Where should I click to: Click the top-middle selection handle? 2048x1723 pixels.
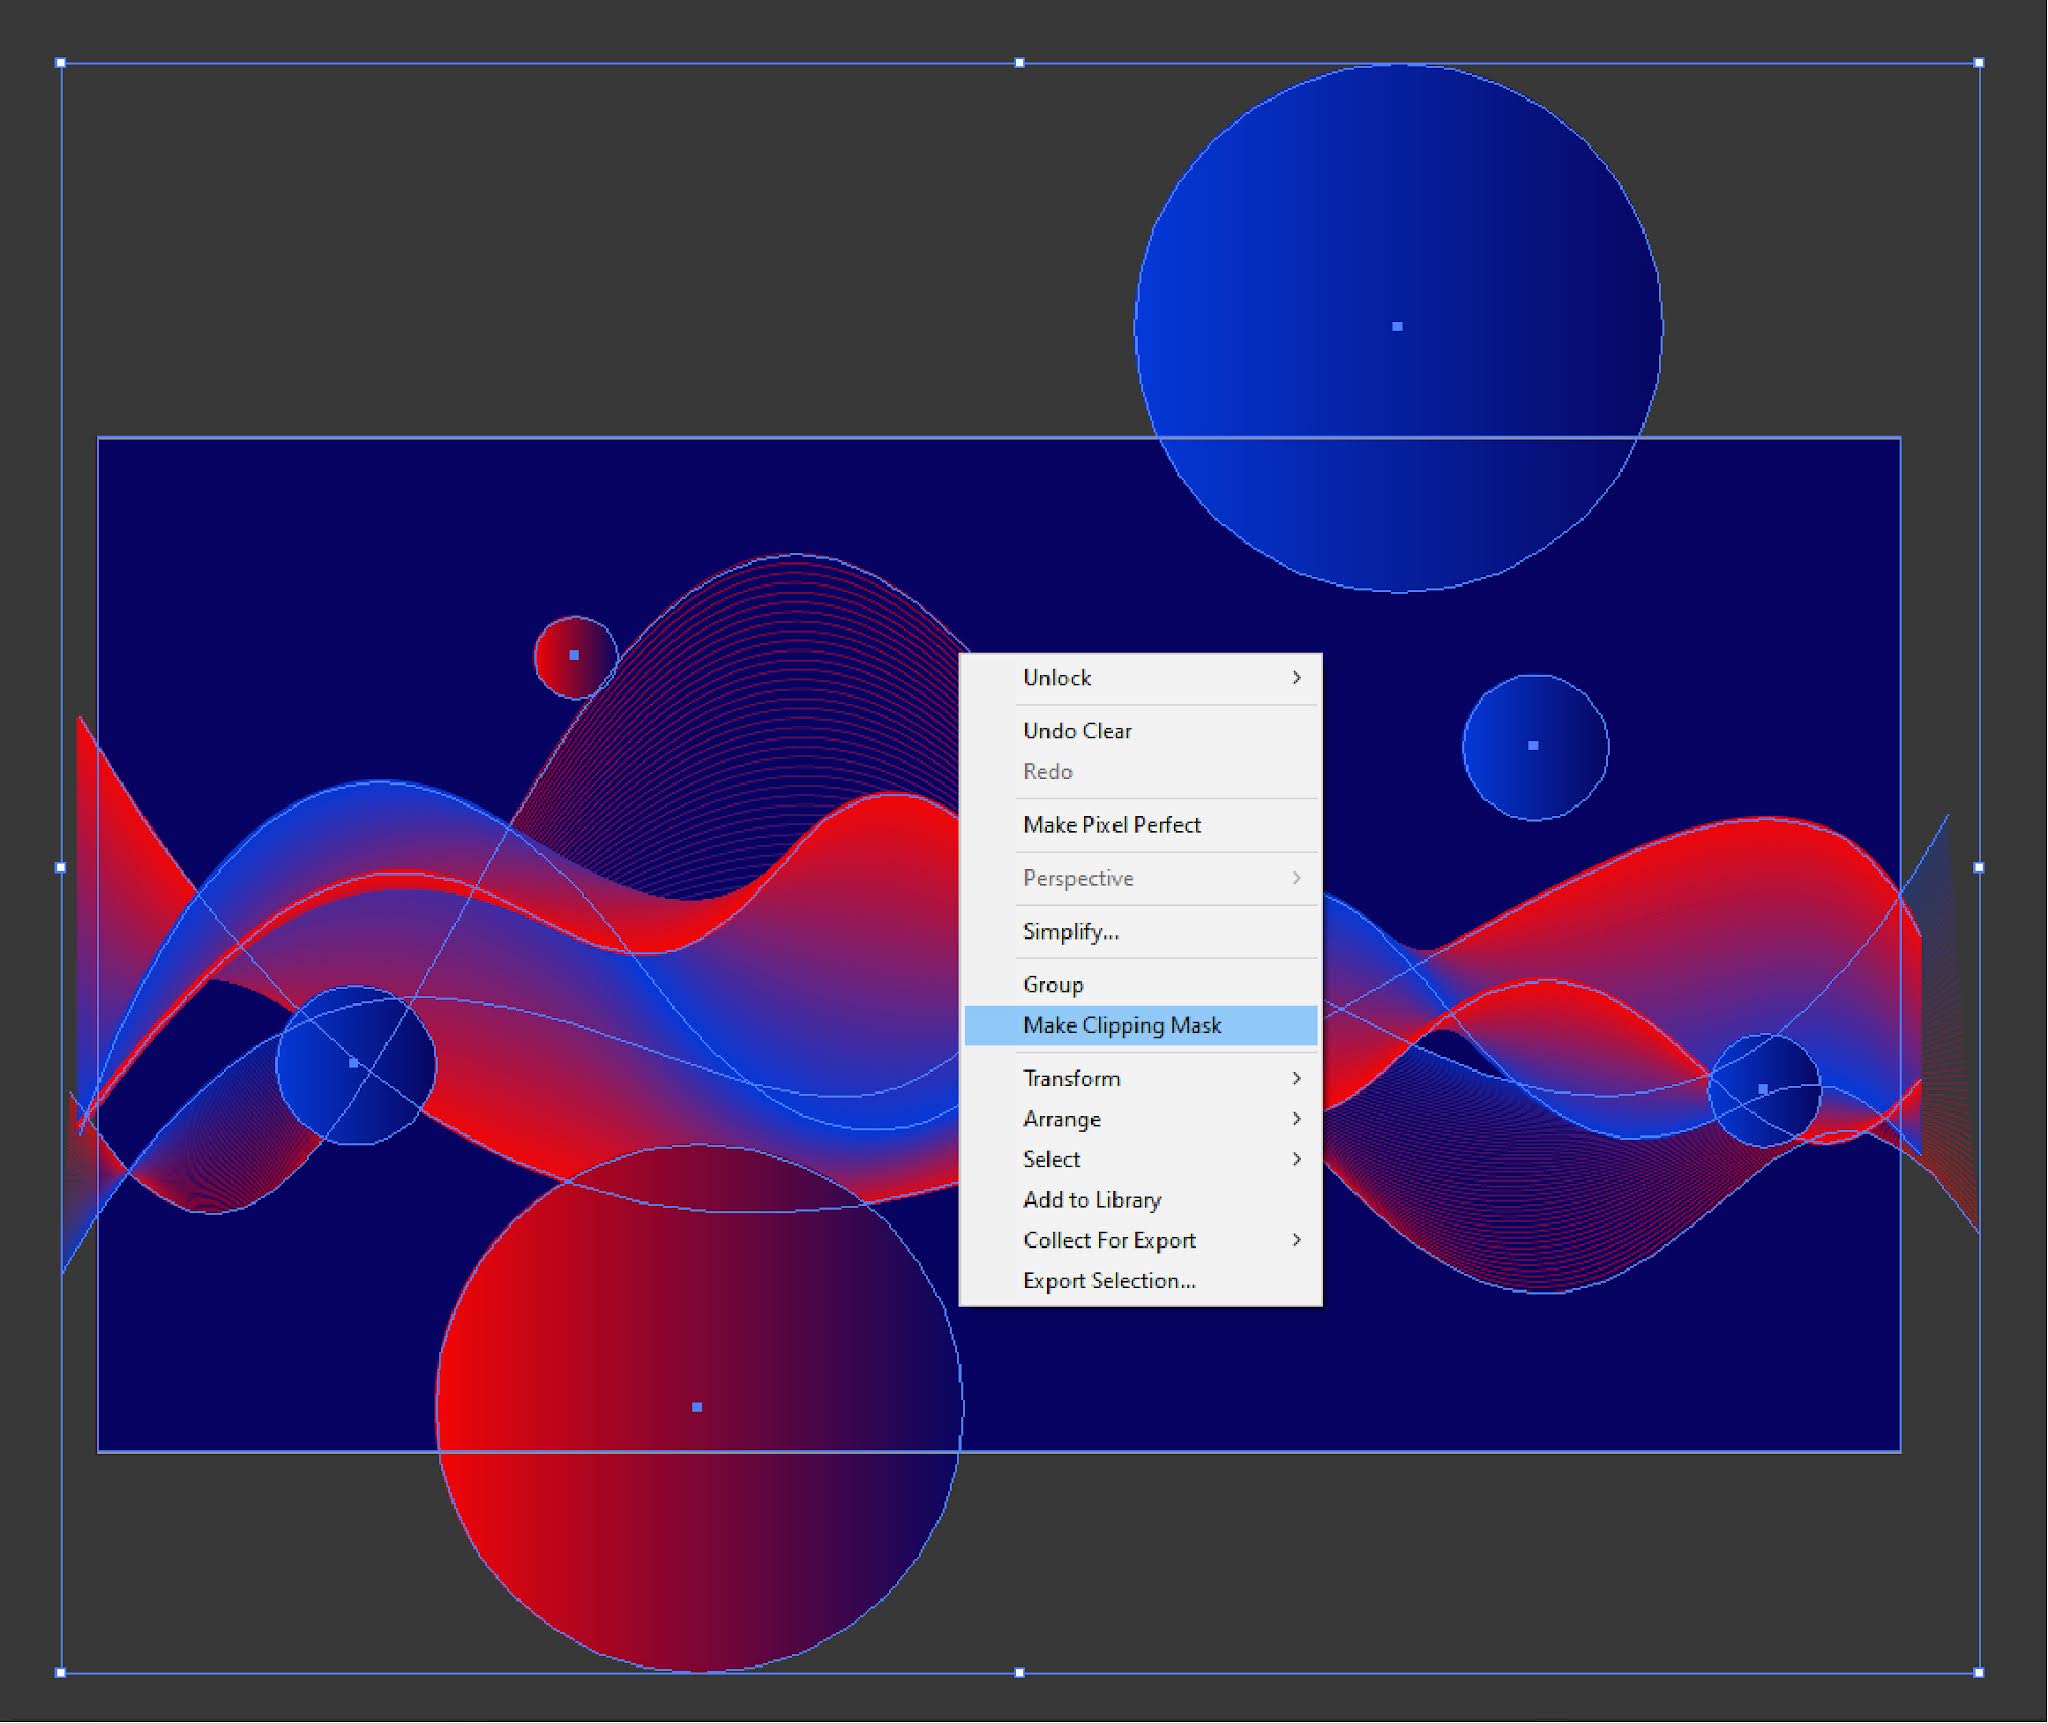(1019, 60)
